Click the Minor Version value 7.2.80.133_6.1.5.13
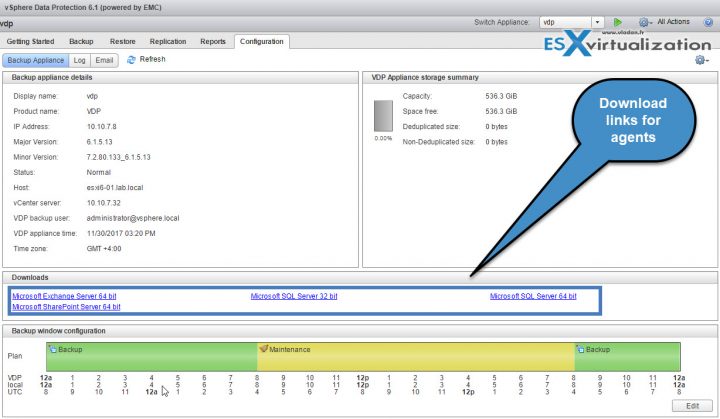The image size is (720, 419). pyautogui.click(x=118, y=157)
